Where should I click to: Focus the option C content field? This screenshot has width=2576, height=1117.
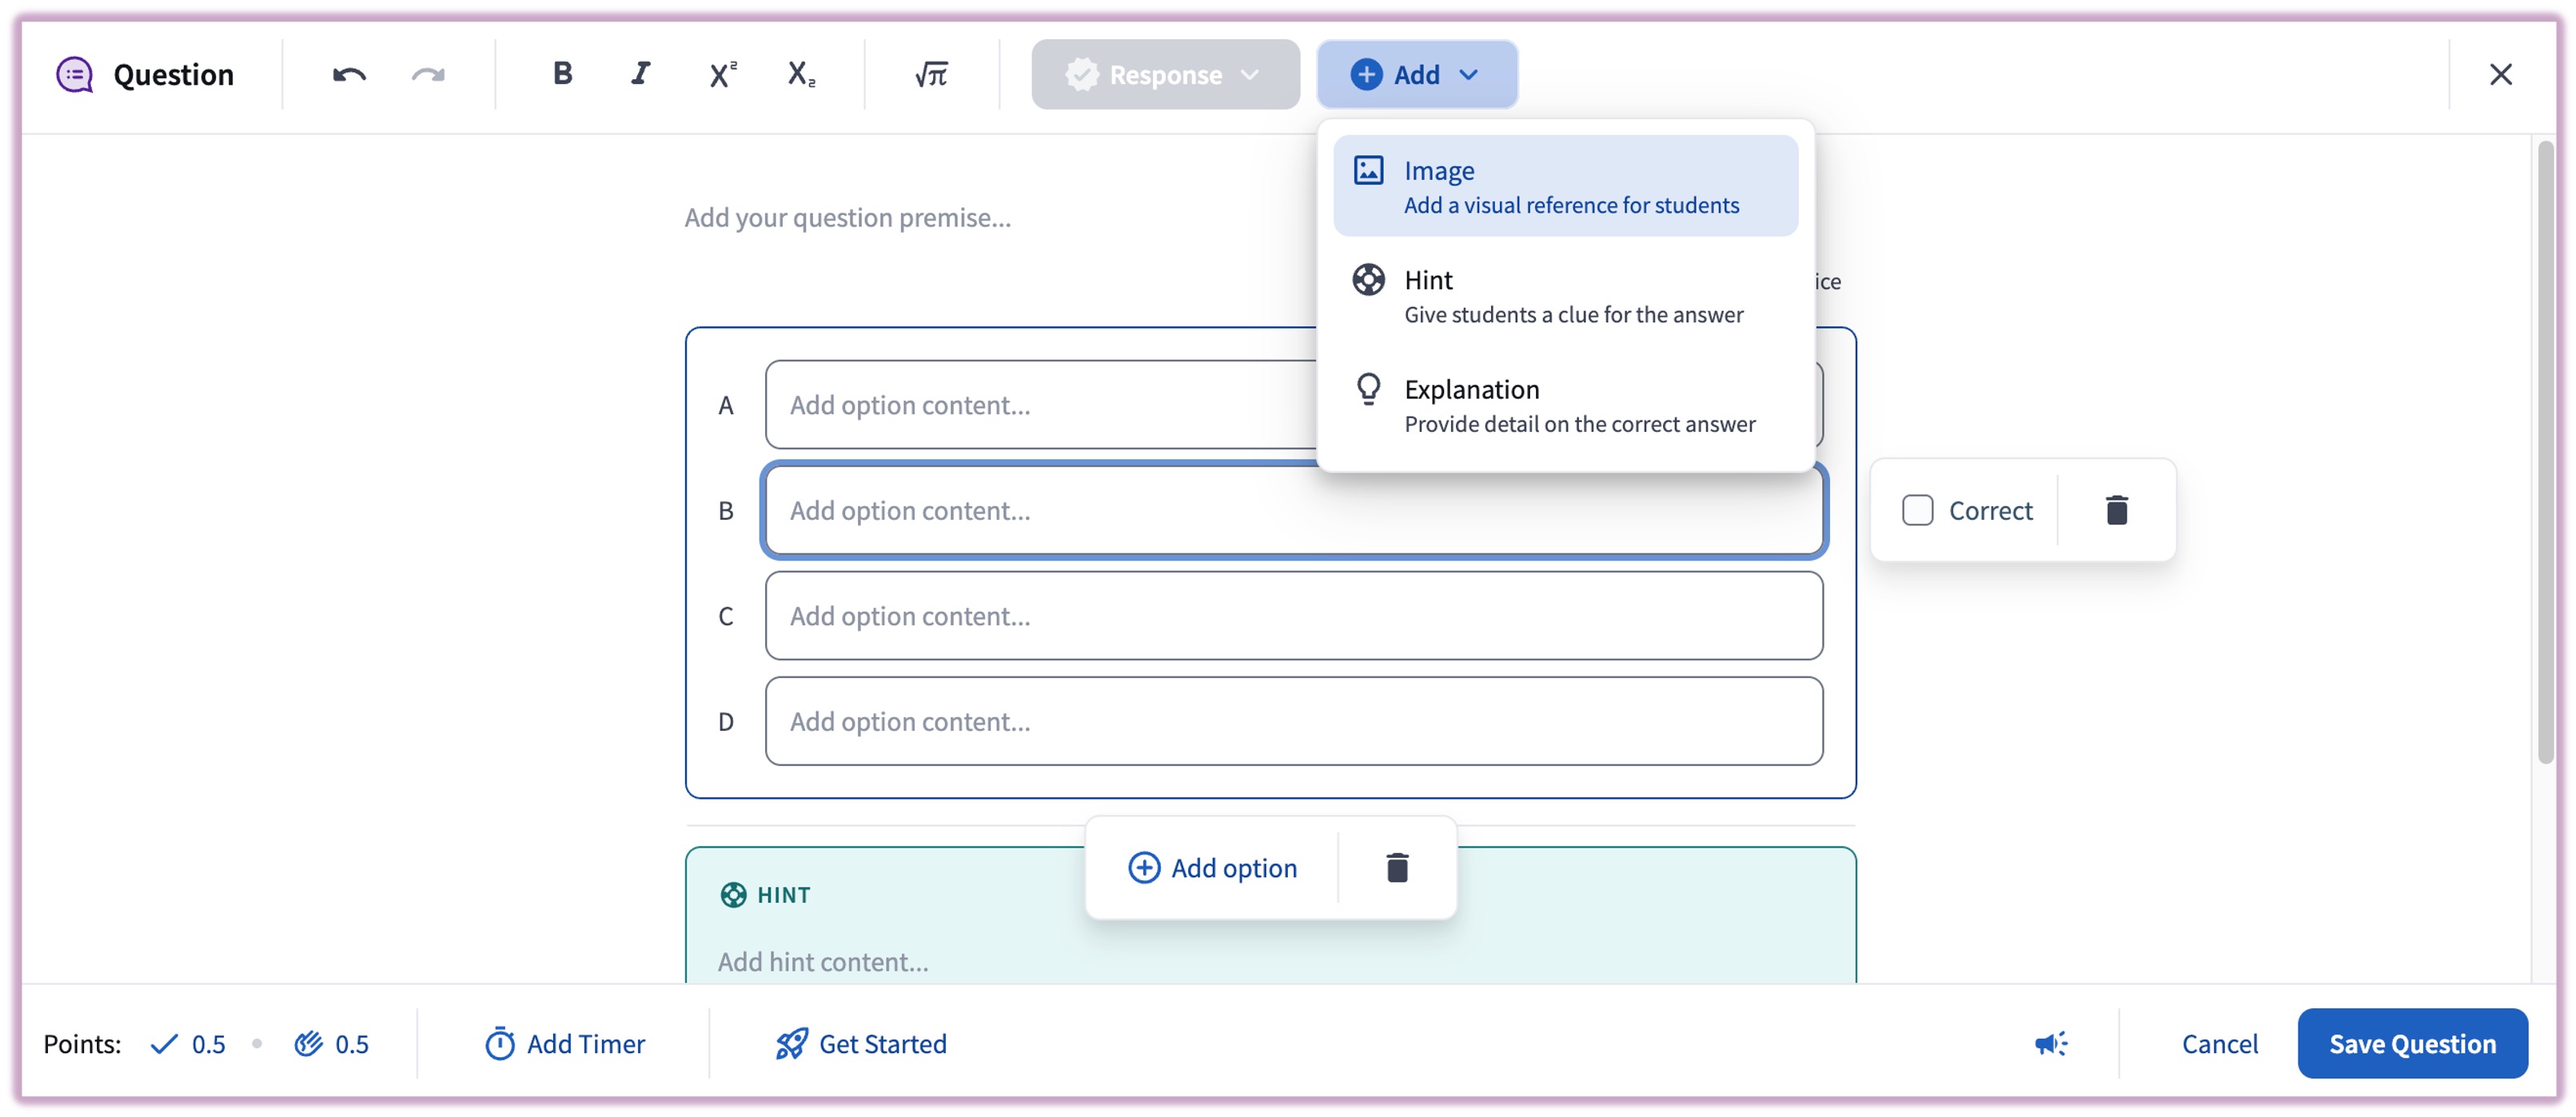pos(1294,616)
